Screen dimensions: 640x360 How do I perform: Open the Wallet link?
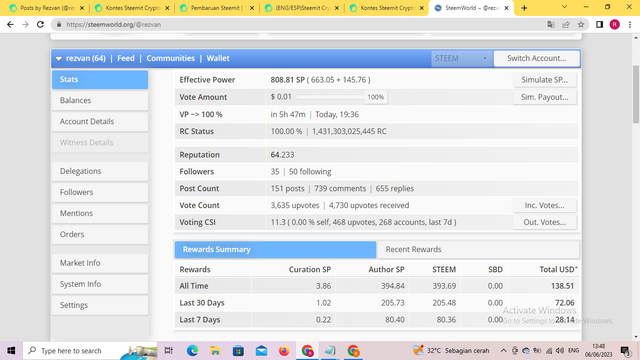point(218,58)
